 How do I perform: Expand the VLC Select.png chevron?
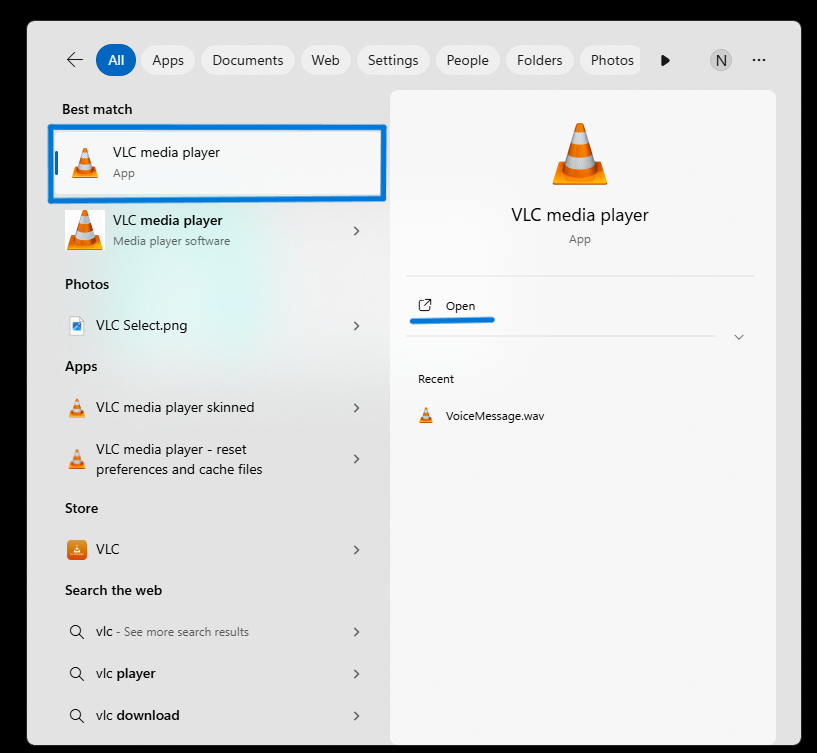pos(356,326)
